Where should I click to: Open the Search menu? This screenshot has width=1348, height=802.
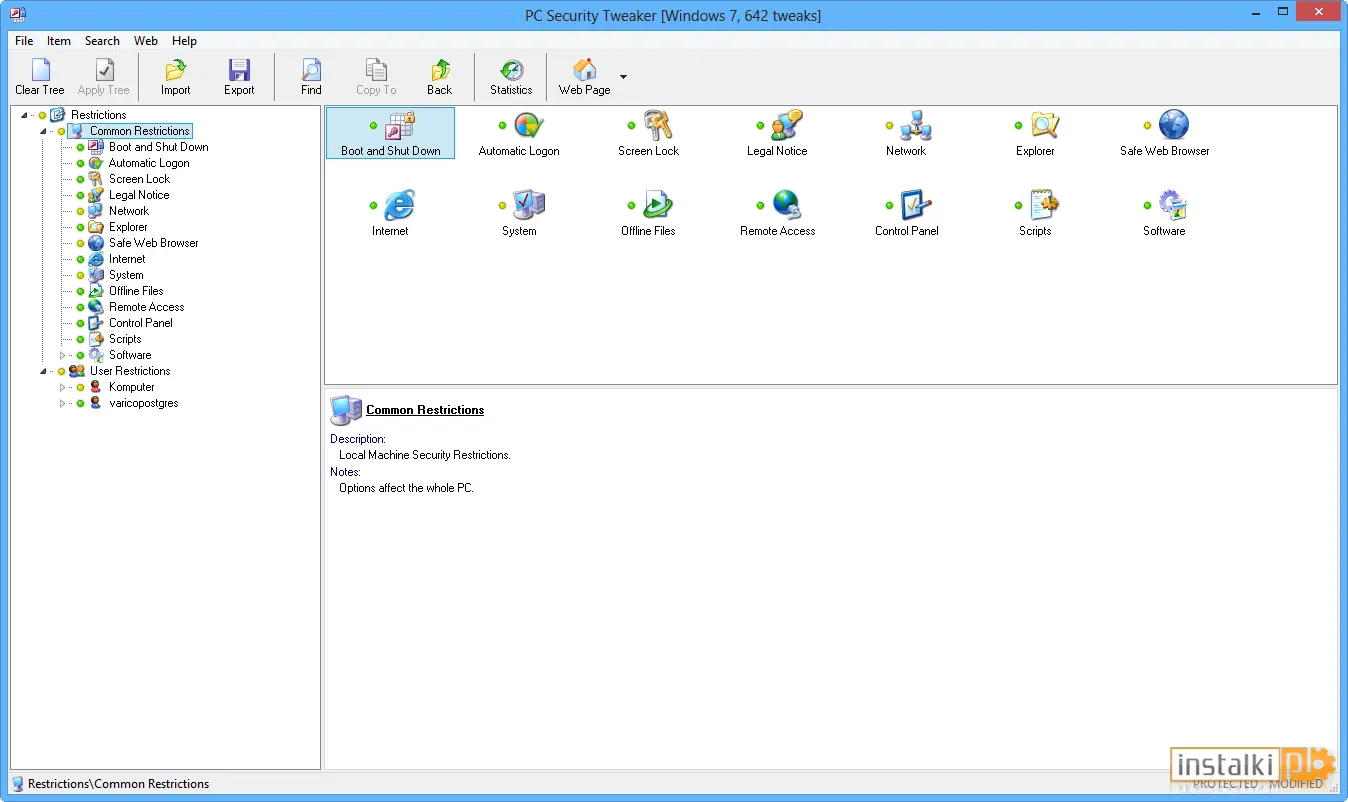pos(102,41)
